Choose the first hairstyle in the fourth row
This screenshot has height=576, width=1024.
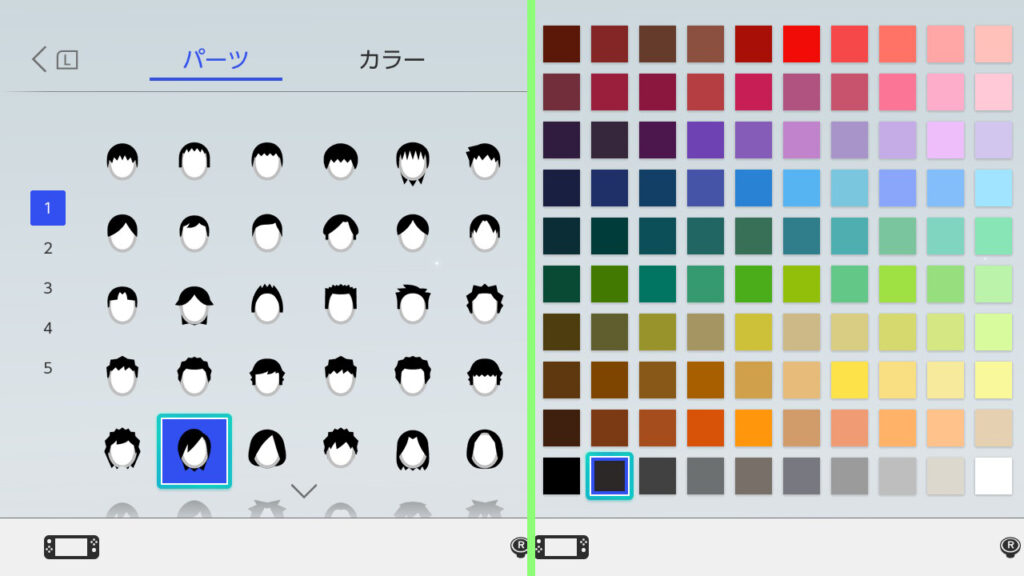pos(122,376)
